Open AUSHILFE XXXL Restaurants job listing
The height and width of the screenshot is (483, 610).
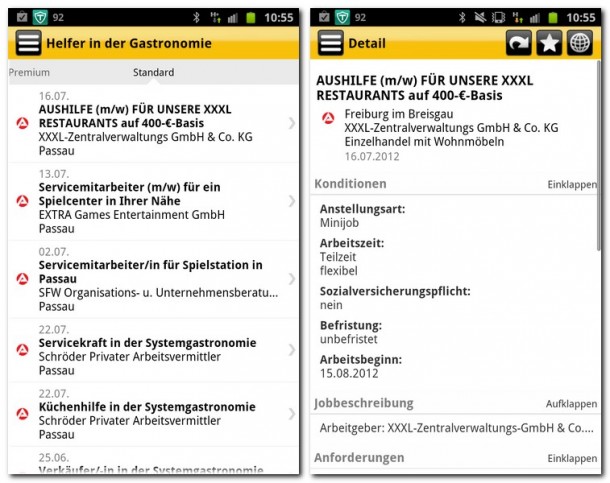tap(150, 122)
